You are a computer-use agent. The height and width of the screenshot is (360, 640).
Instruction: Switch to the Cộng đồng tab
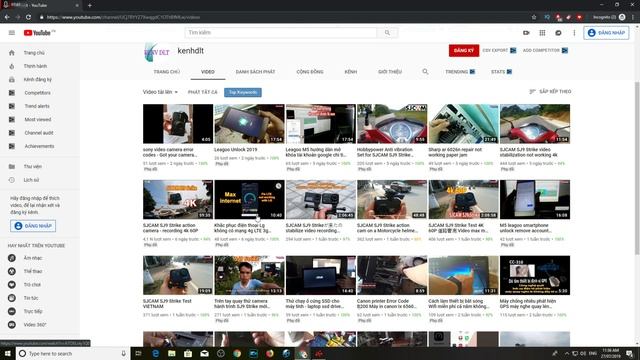coord(310,72)
